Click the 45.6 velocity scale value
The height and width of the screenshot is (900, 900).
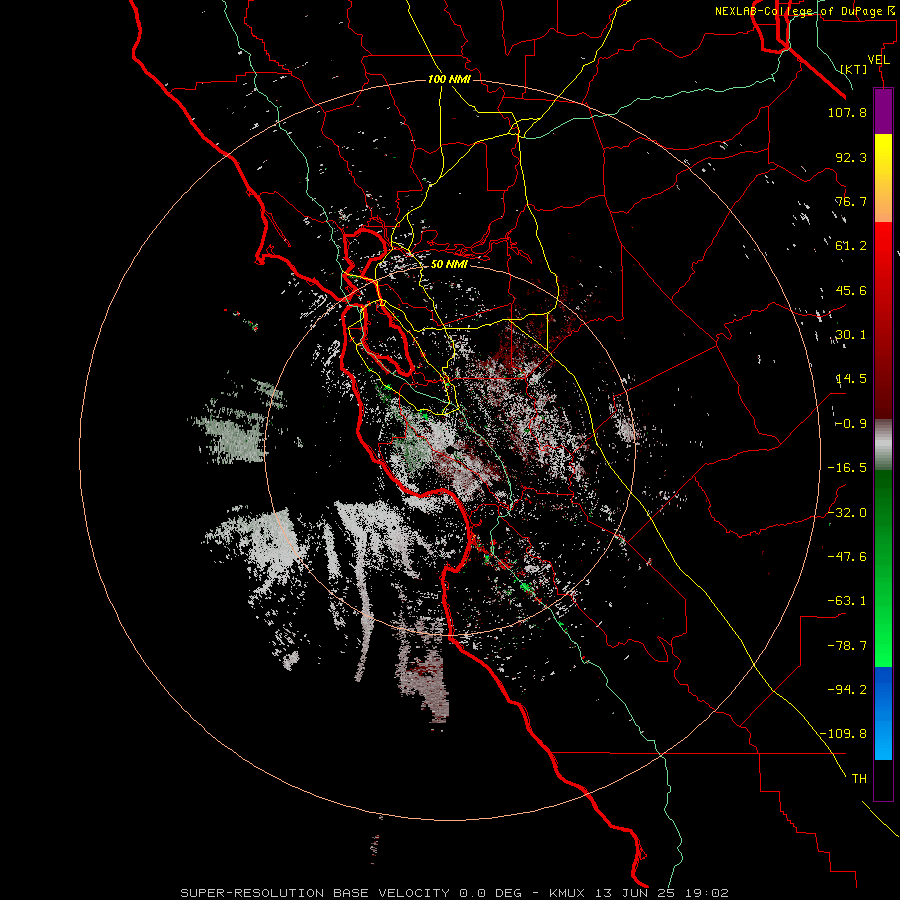pyautogui.click(x=851, y=290)
